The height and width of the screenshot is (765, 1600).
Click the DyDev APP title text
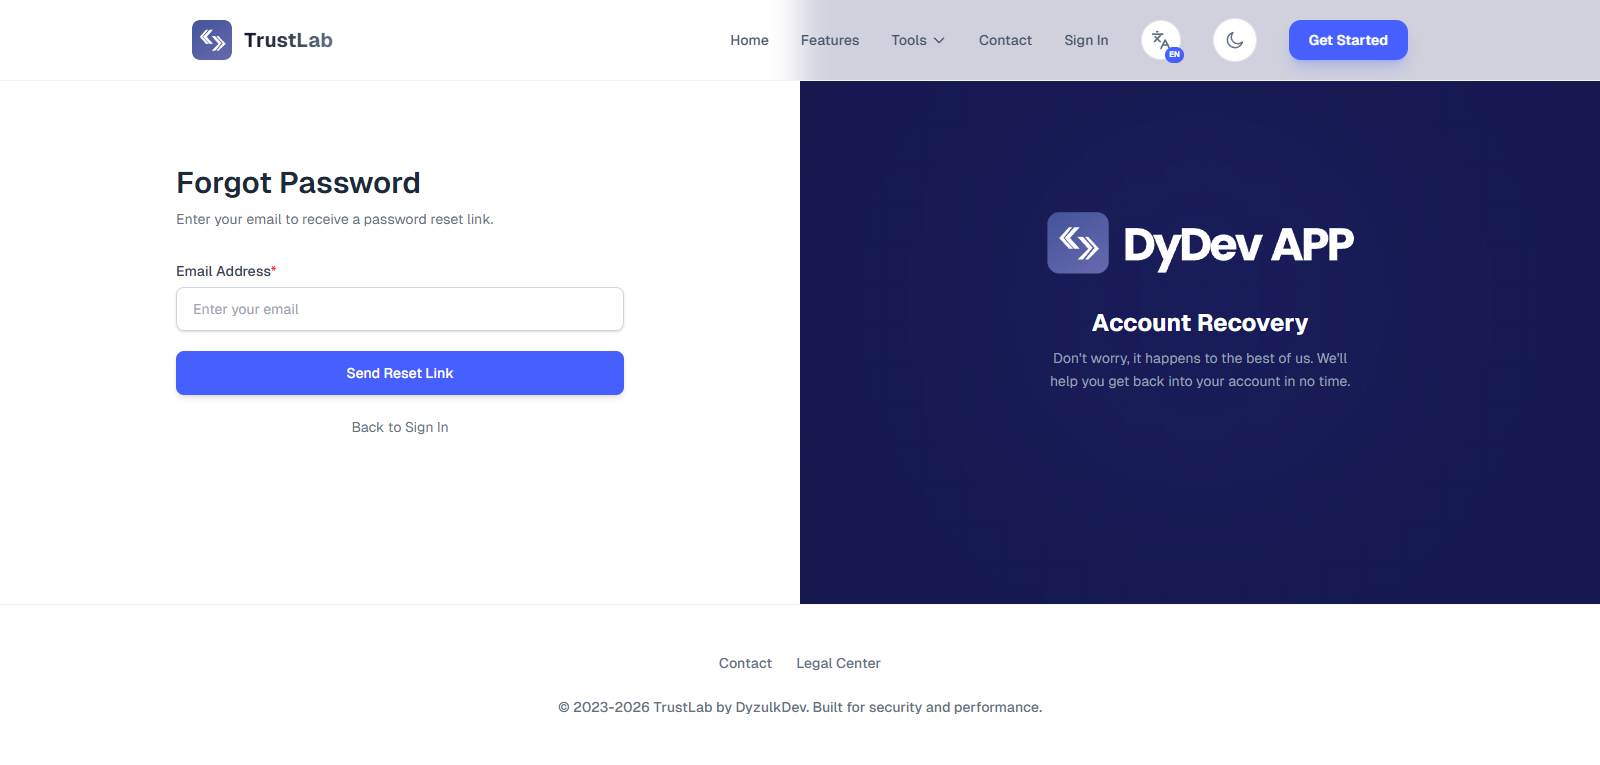[1238, 245]
